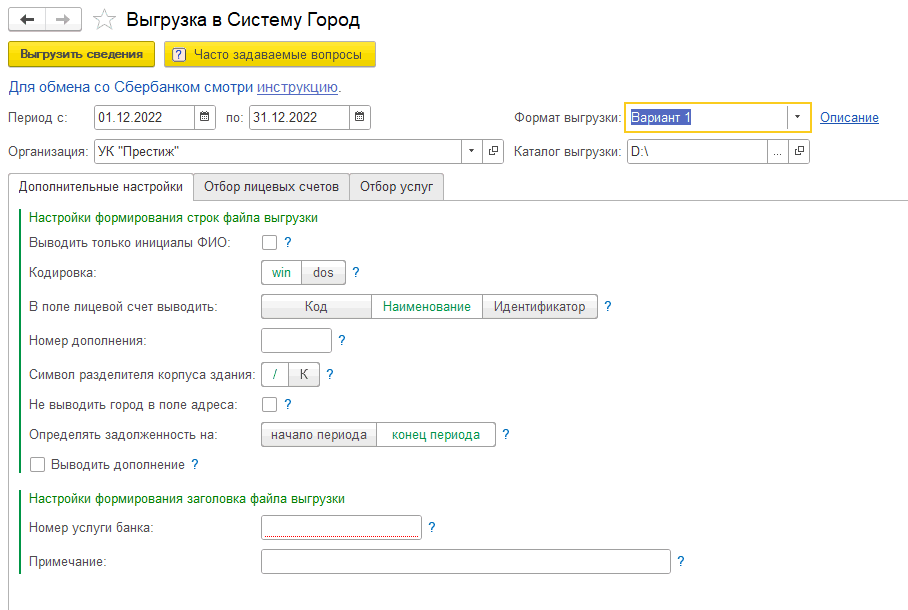Browse for export catalog with ellipsis button

[776, 151]
